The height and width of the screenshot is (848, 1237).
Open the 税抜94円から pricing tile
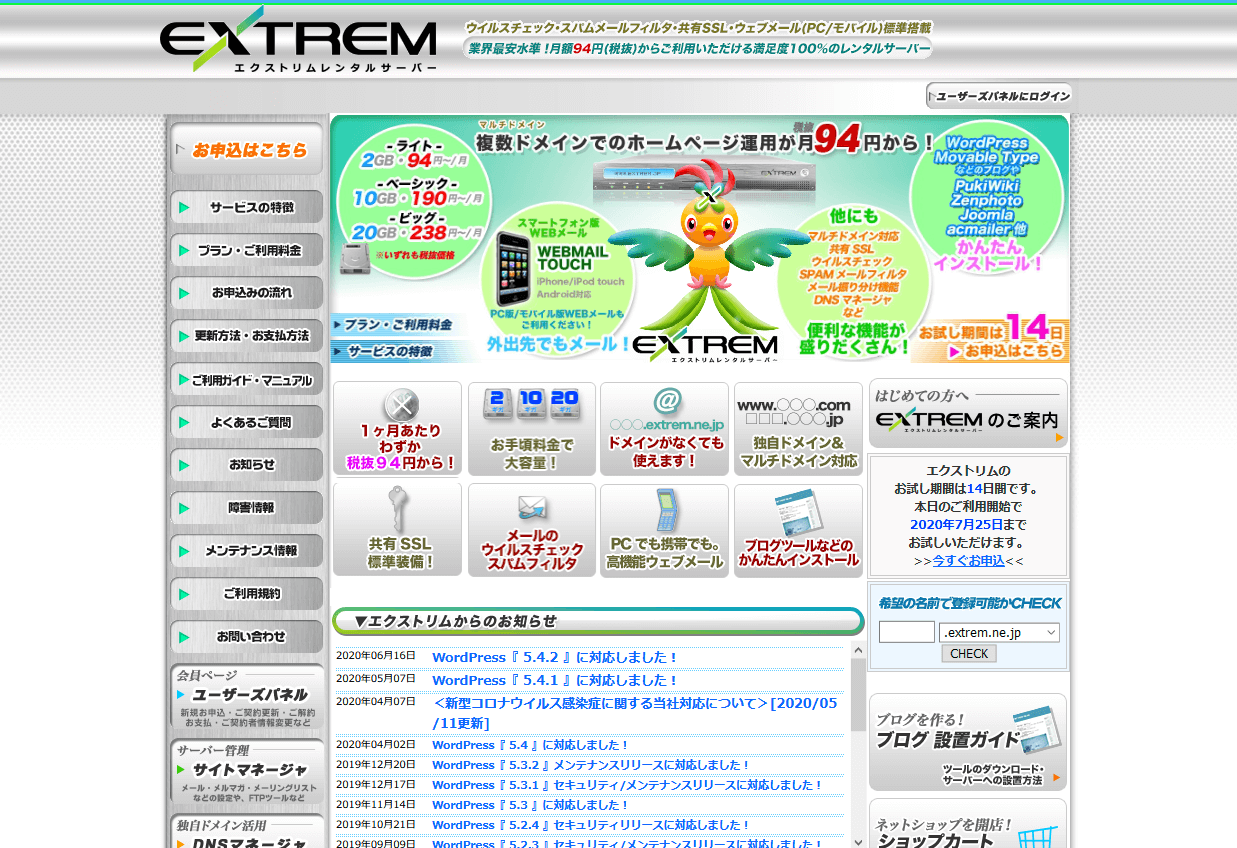pyautogui.click(x=397, y=429)
